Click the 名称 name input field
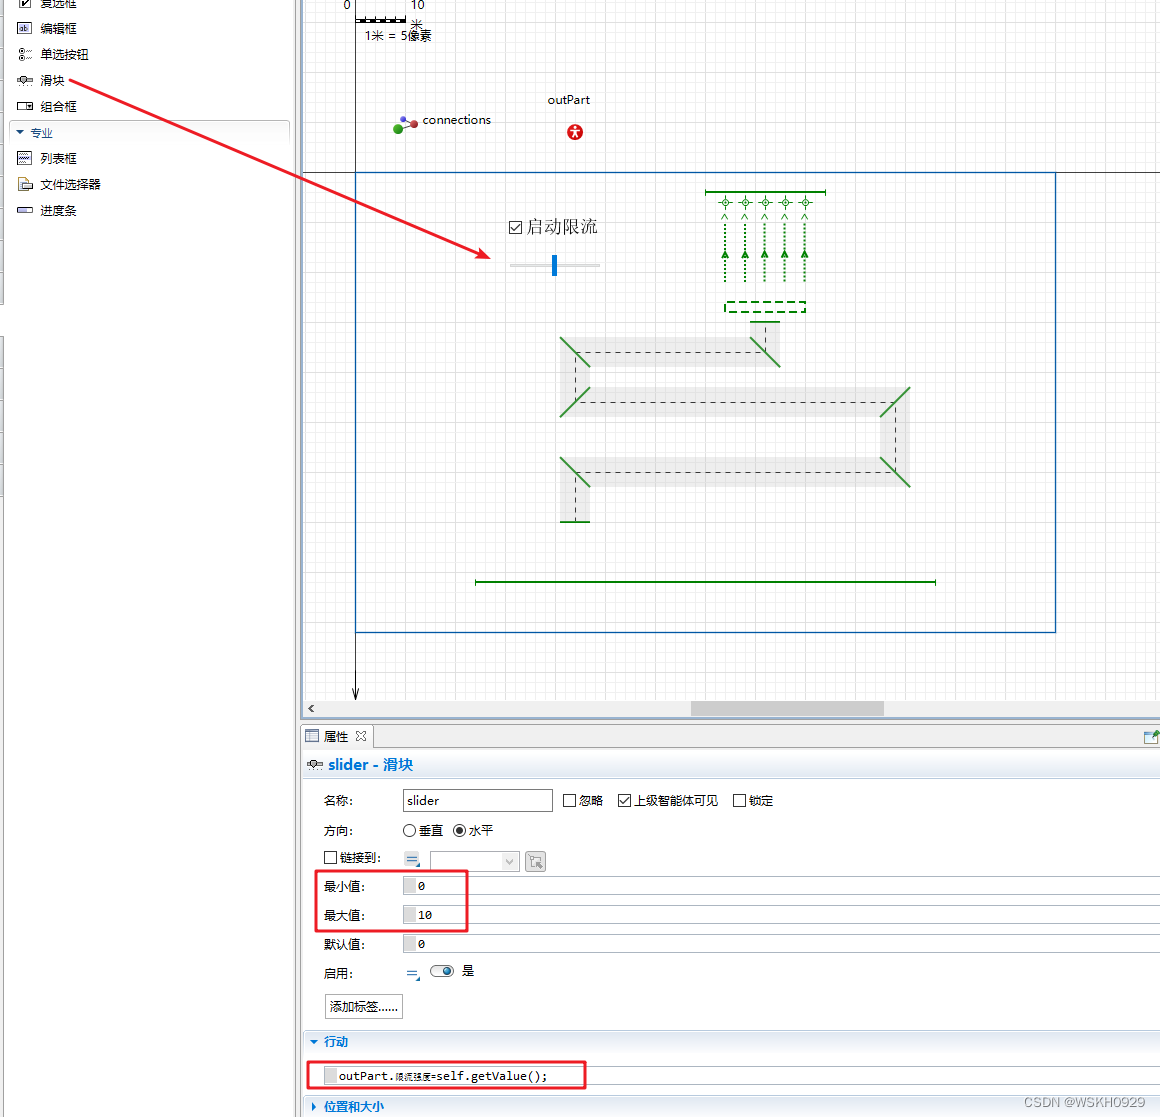This screenshot has height=1117, width=1160. [x=478, y=800]
